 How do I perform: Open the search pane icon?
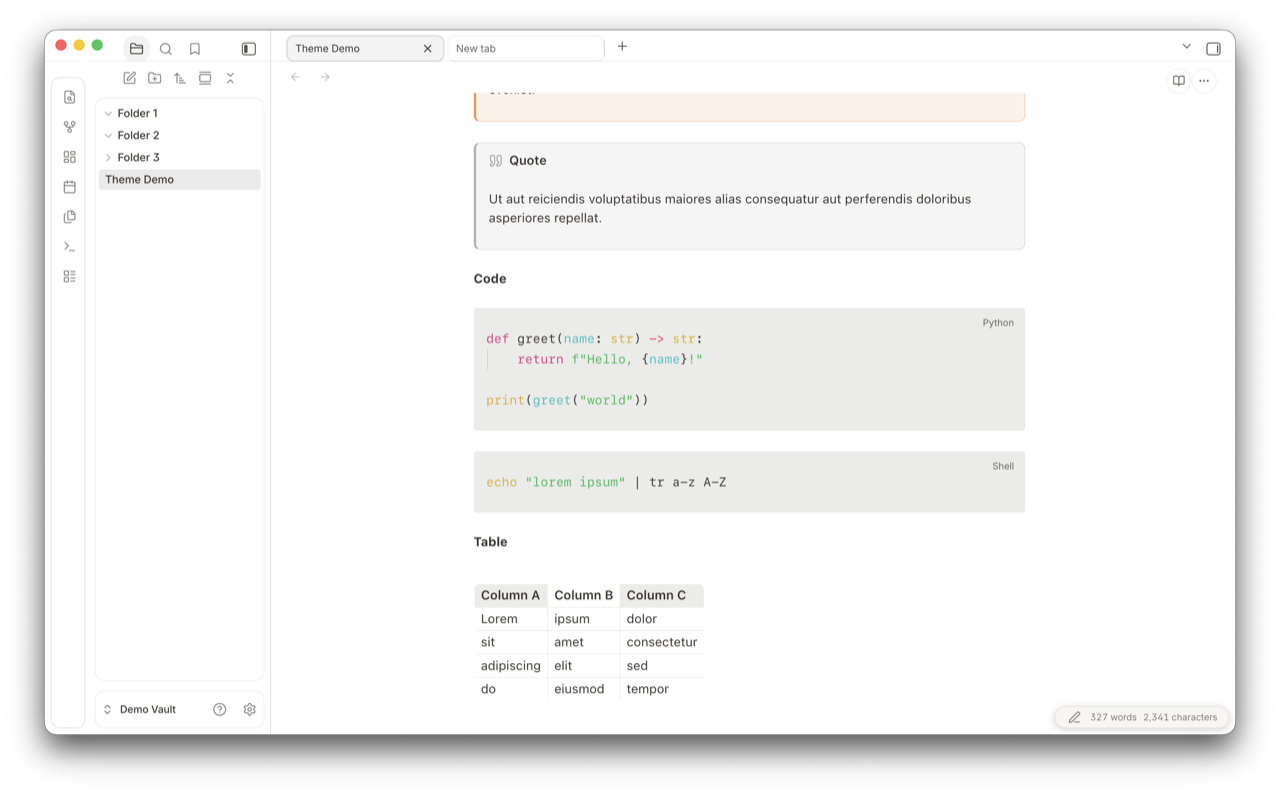pyautogui.click(x=166, y=48)
